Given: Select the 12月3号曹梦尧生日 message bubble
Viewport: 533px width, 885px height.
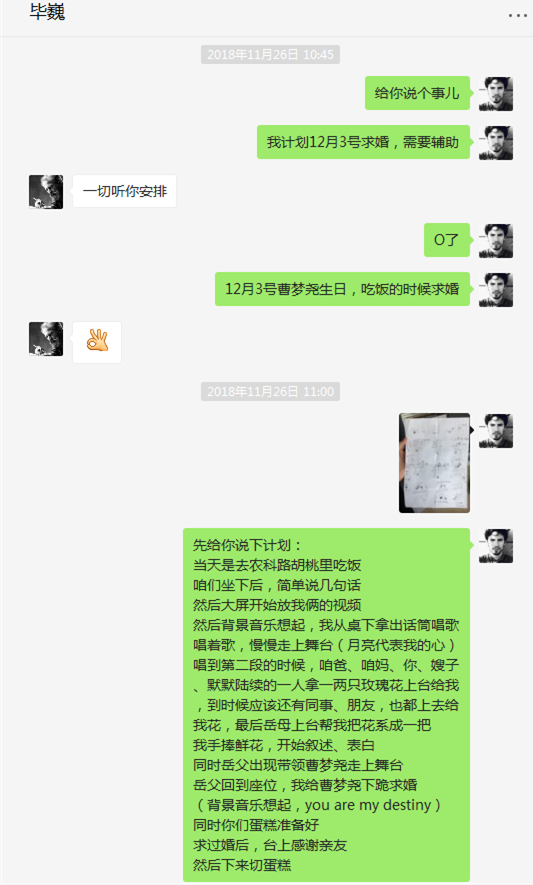Looking at the screenshot, I should tap(342, 289).
